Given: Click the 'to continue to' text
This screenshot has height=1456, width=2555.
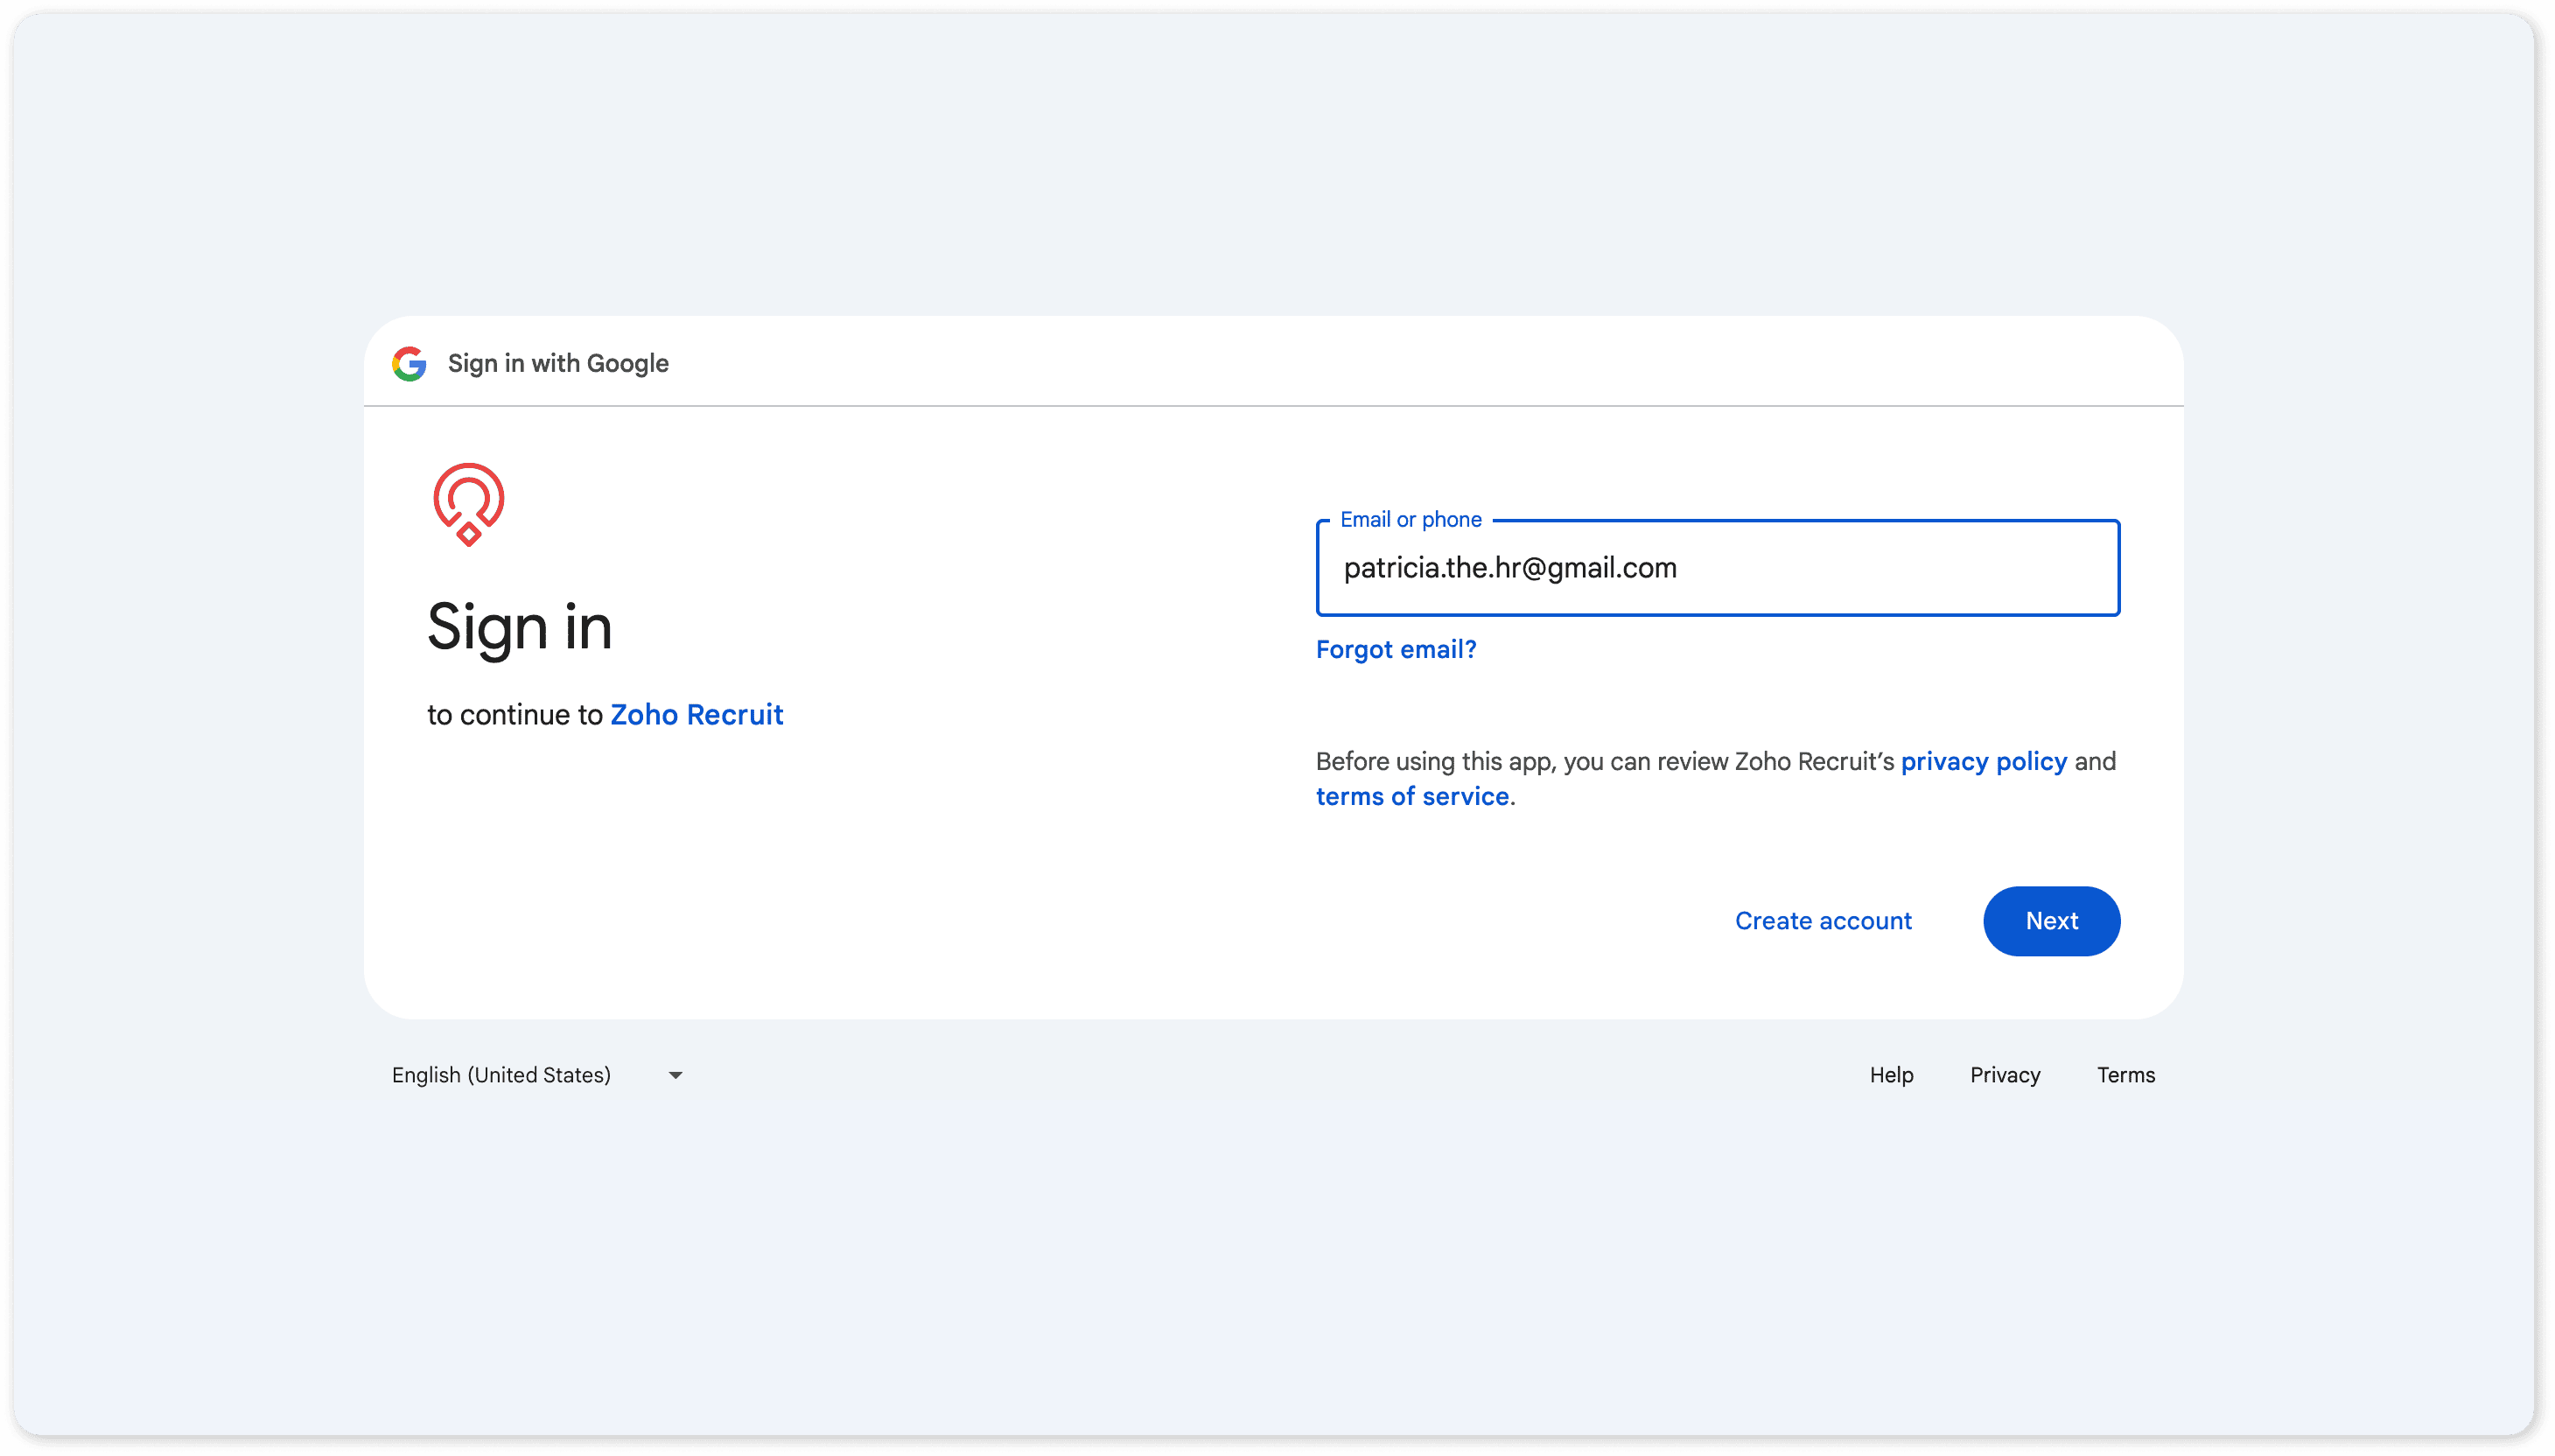Looking at the screenshot, I should [514, 715].
